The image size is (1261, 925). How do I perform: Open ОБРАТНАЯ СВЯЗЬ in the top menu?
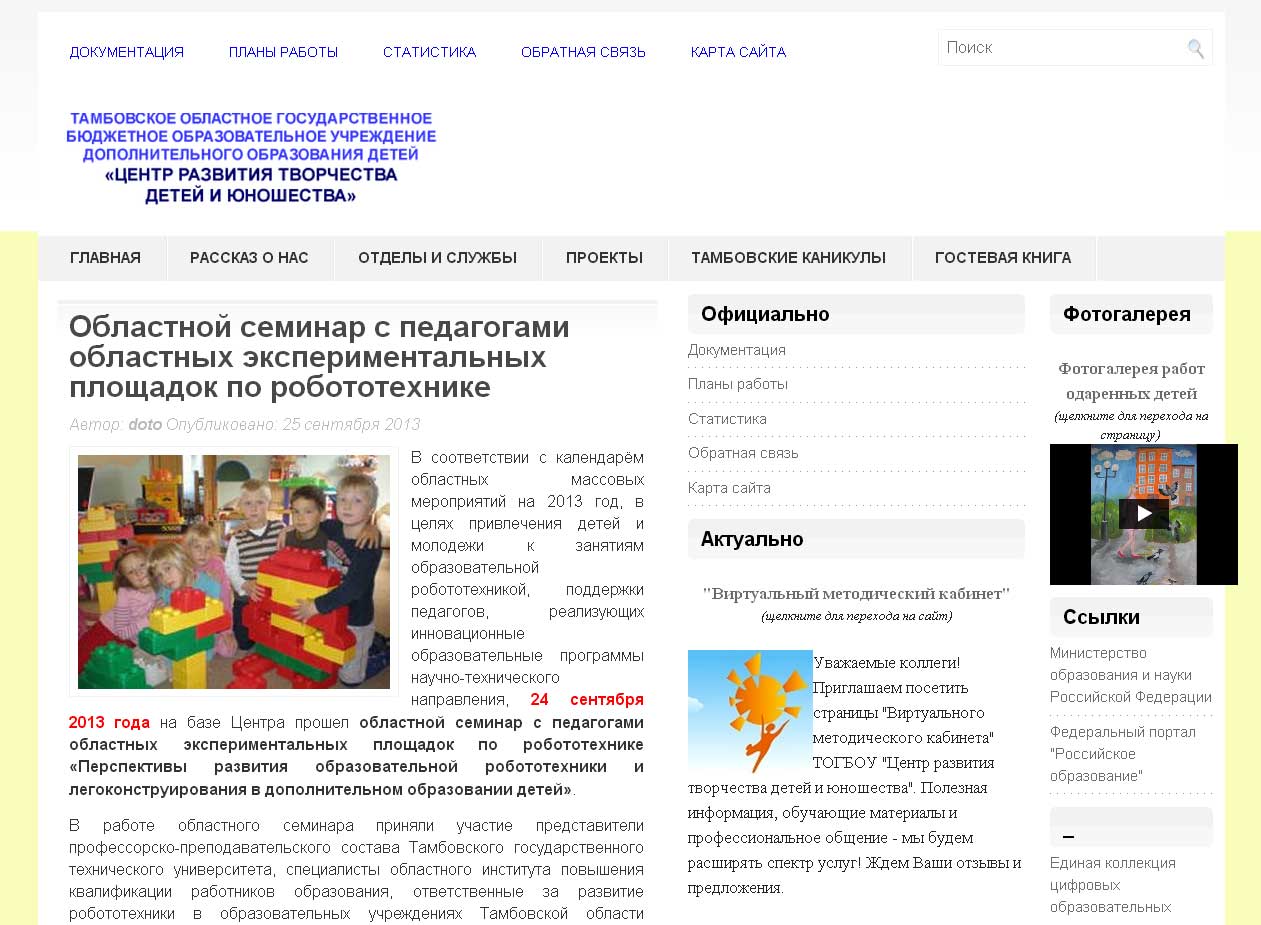click(x=583, y=52)
